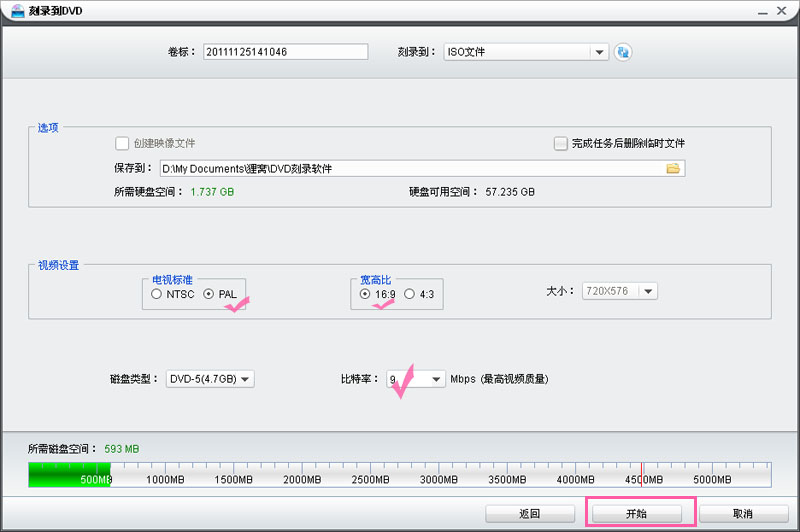The image size is (800, 532).
Task: Click the 1.737 GB required space value
Action: pyautogui.click(x=212, y=192)
